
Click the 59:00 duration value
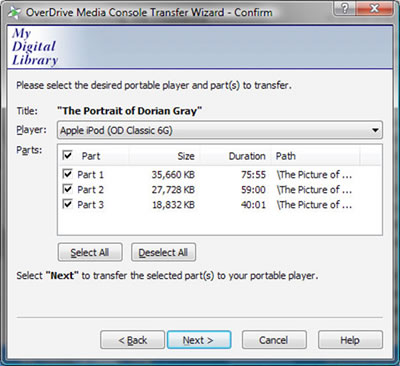(x=253, y=189)
